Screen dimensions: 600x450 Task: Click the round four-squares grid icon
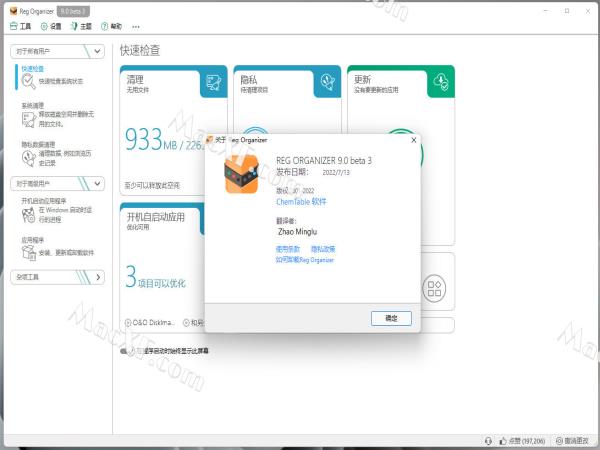pyautogui.click(x=434, y=288)
